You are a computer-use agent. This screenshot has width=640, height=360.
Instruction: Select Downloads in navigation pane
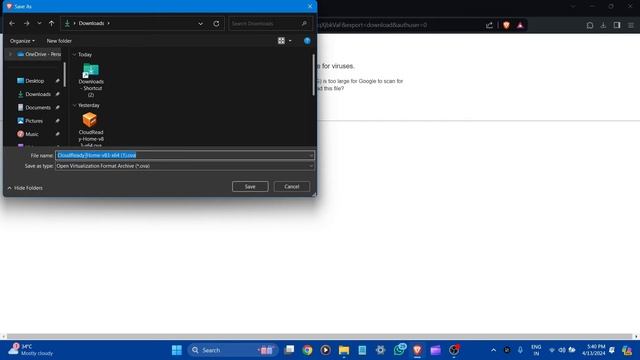coord(38,94)
